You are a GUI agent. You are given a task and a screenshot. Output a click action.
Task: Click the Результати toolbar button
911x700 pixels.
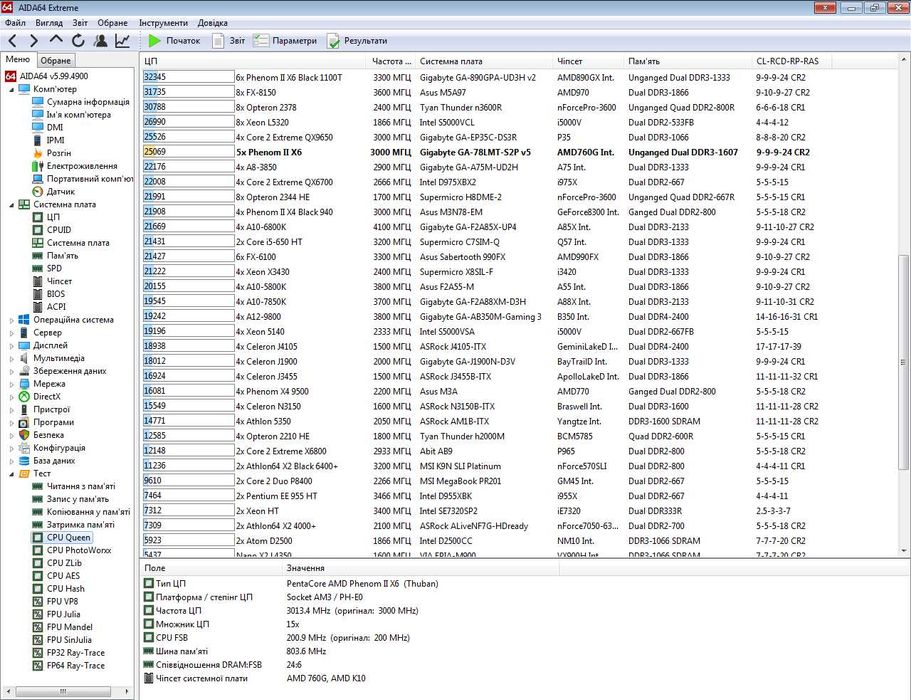coord(357,41)
